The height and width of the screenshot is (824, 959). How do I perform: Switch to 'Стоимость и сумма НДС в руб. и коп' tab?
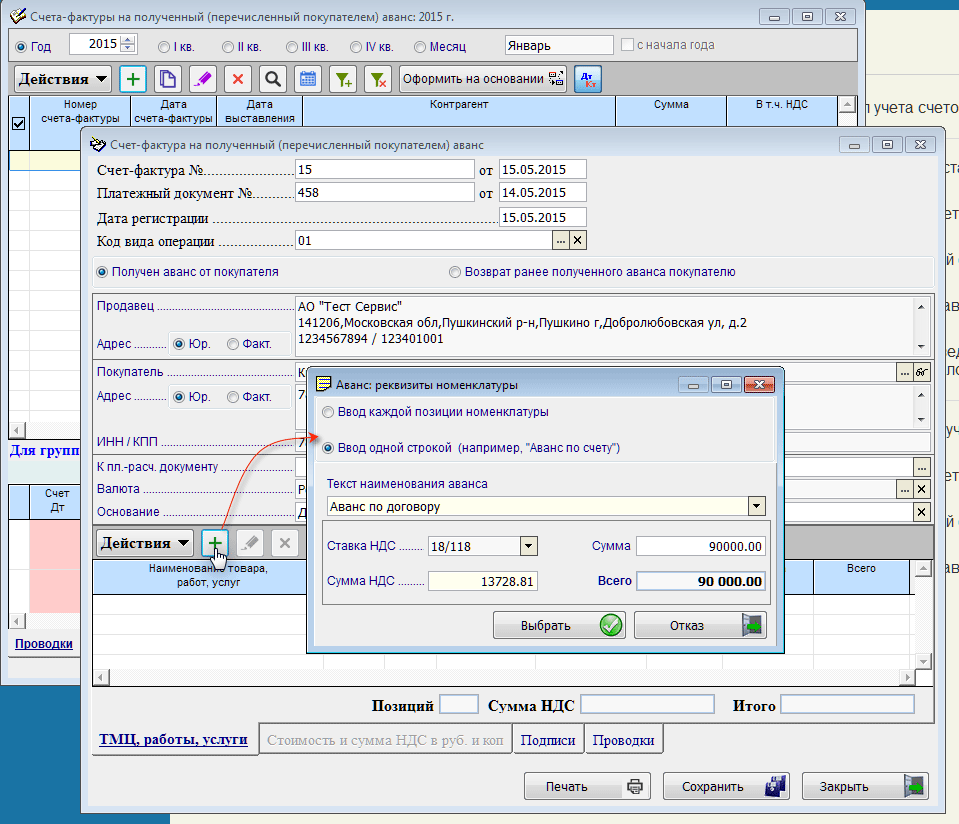385,740
